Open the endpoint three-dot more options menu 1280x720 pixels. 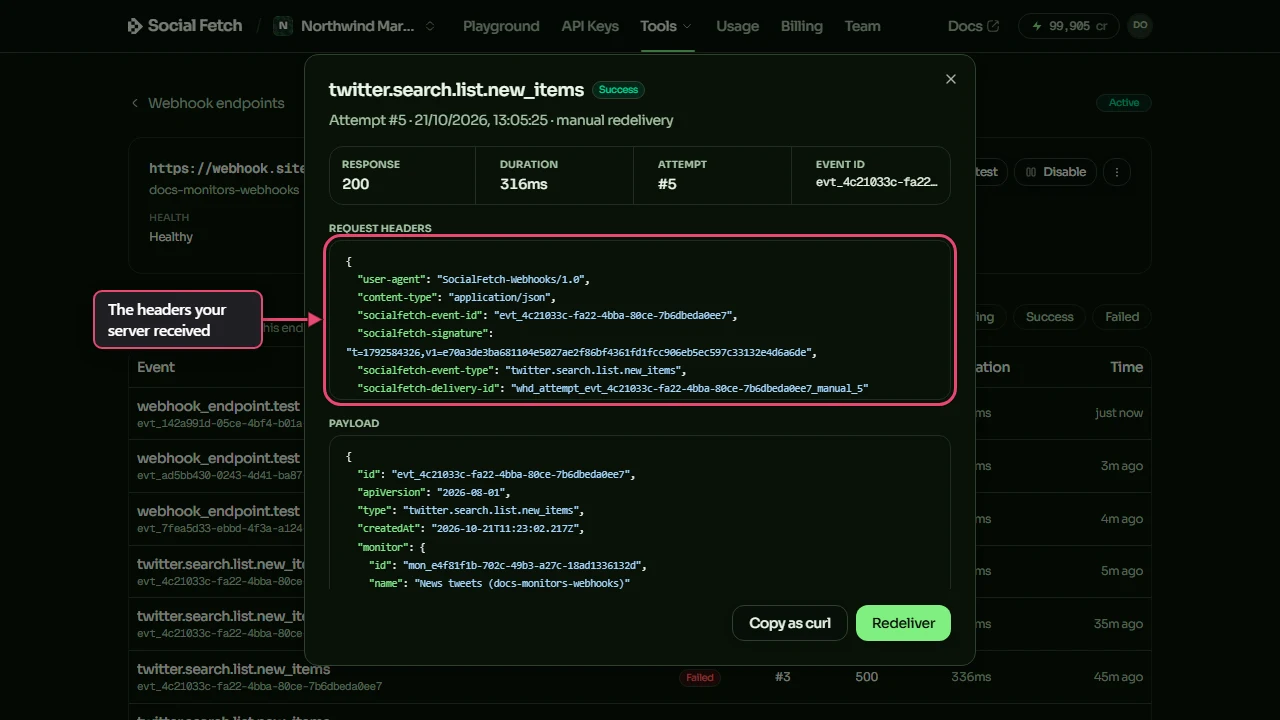[1117, 172]
